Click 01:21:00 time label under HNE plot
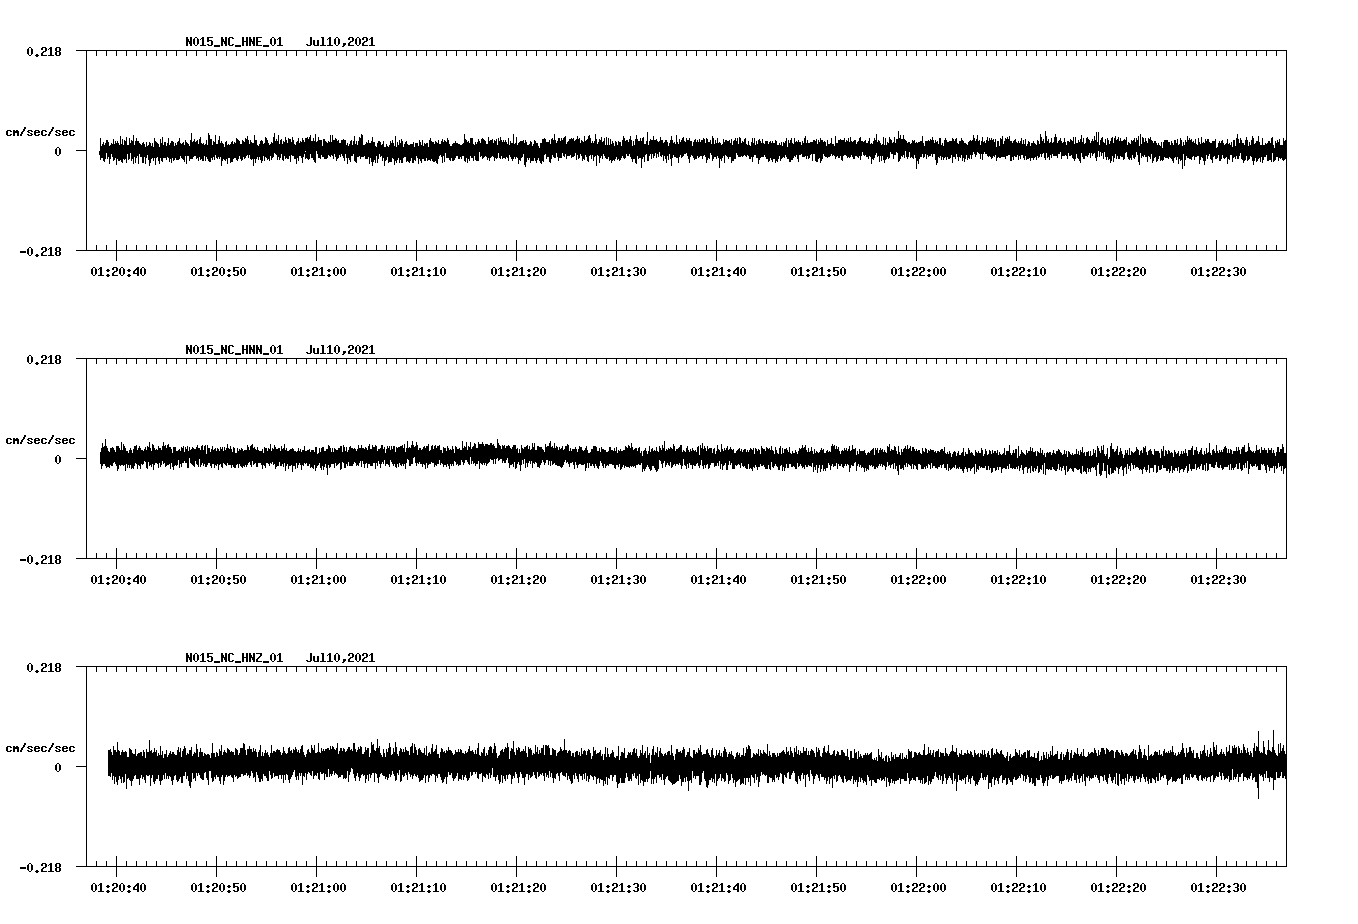This screenshot has width=1358, height=924. (x=318, y=272)
